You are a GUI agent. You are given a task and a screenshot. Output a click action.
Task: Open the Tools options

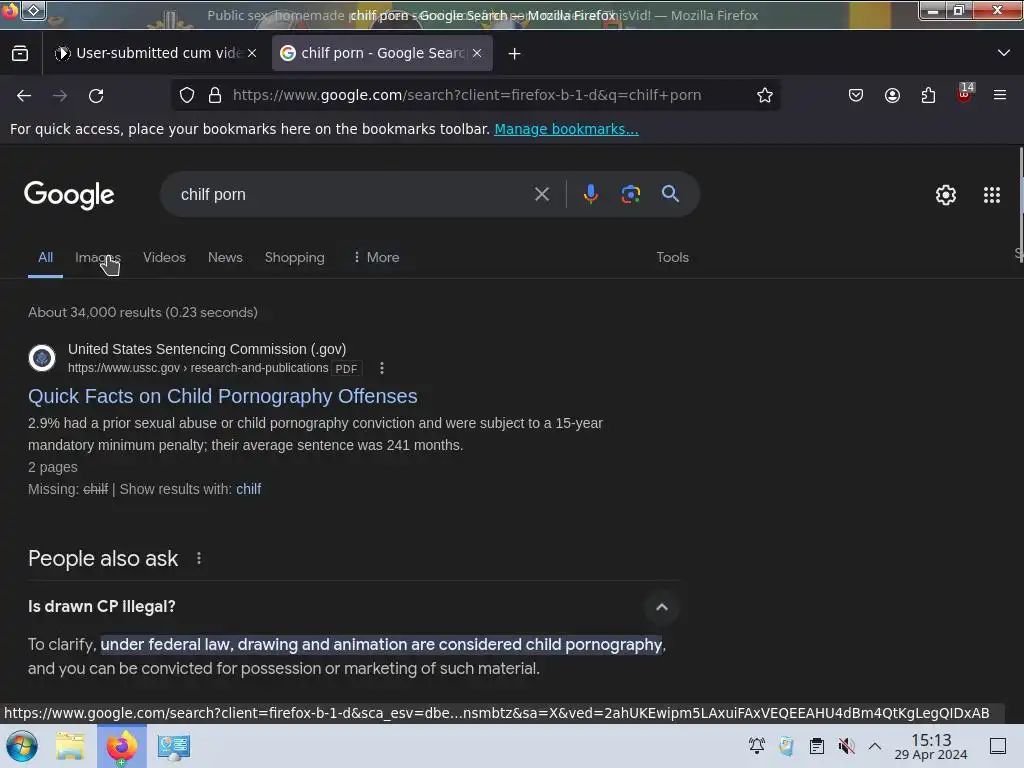(673, 257)
